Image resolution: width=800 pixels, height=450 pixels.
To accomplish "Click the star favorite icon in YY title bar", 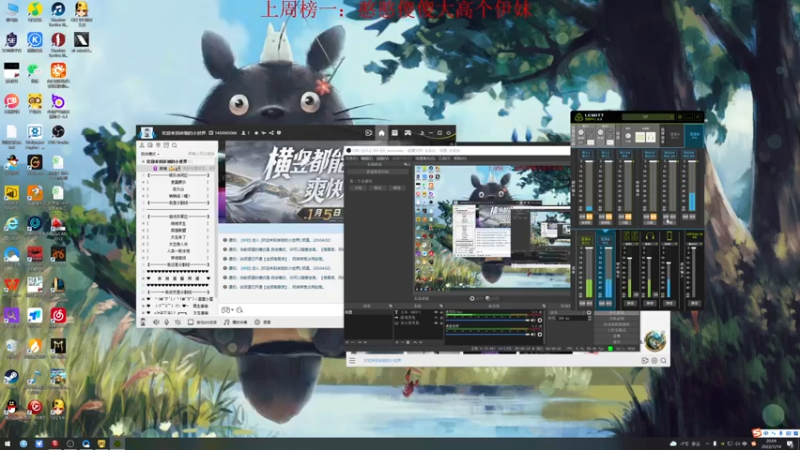I will [x=256, y=133].
